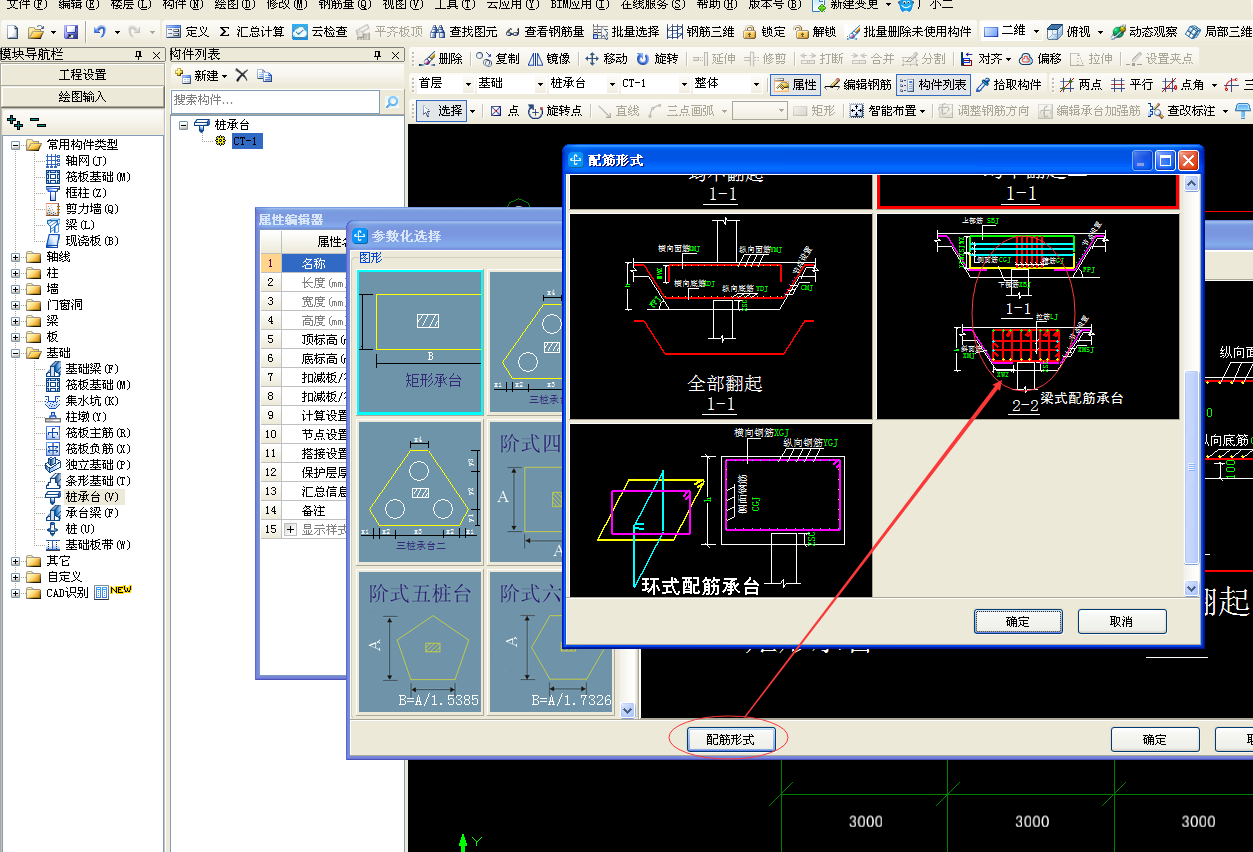
Task: Save the project with the floppy disk icon
Action: pyautogui.click(x=70, y=32)
